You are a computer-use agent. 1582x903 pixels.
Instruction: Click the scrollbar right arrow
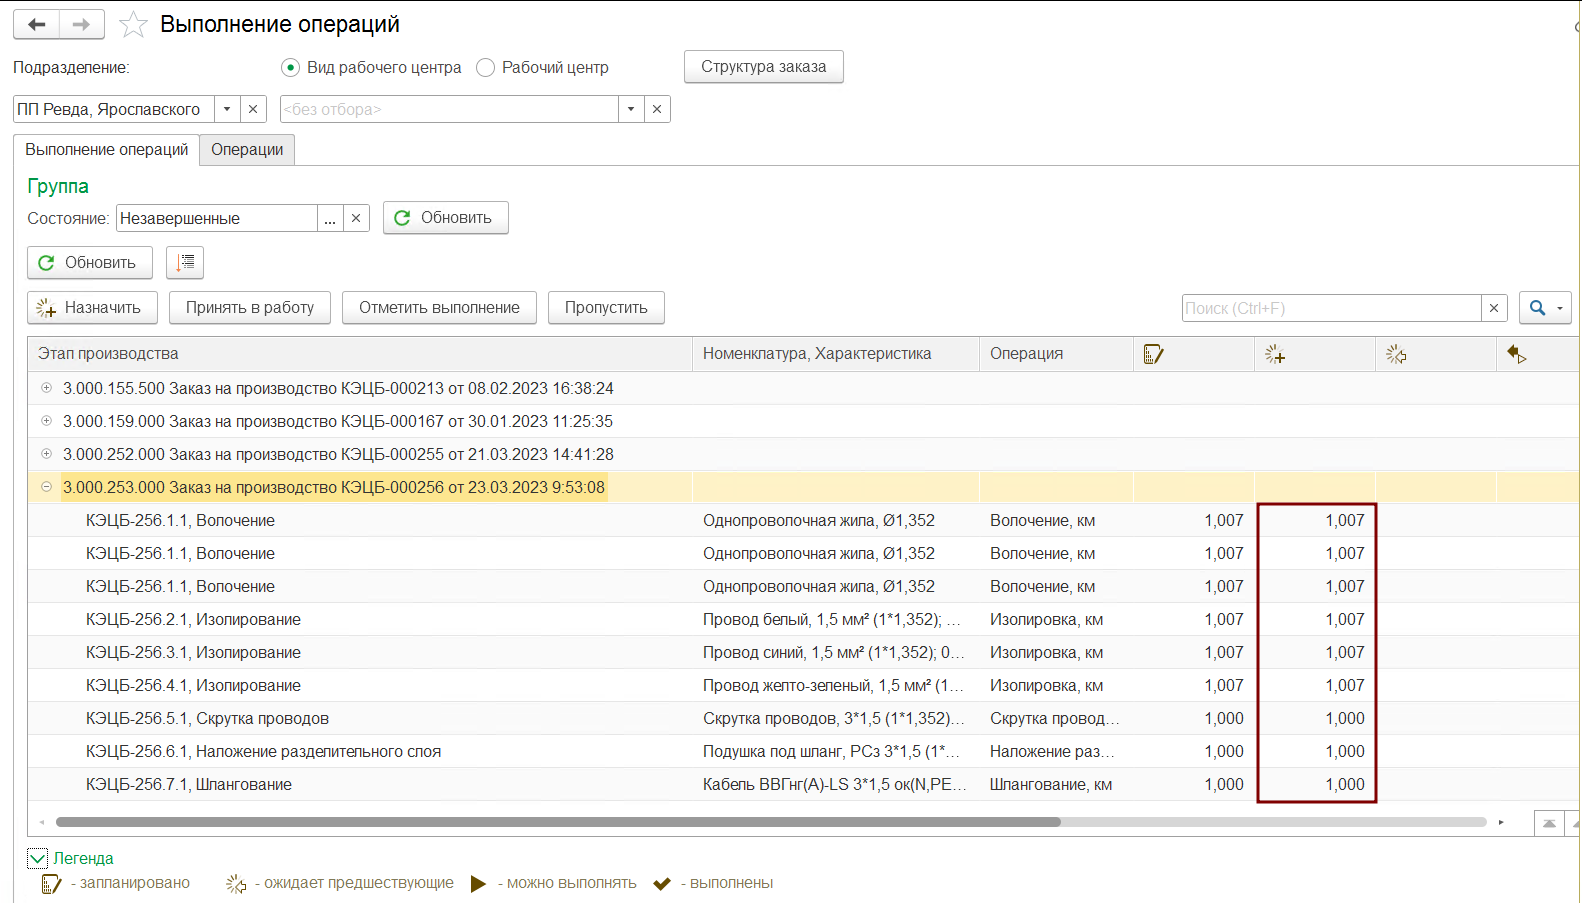1501,822
